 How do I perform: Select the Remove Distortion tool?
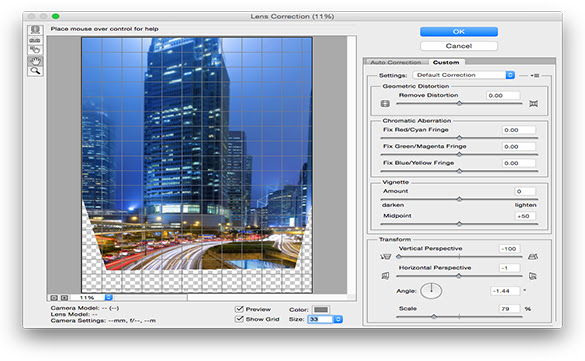pos(35,29)
